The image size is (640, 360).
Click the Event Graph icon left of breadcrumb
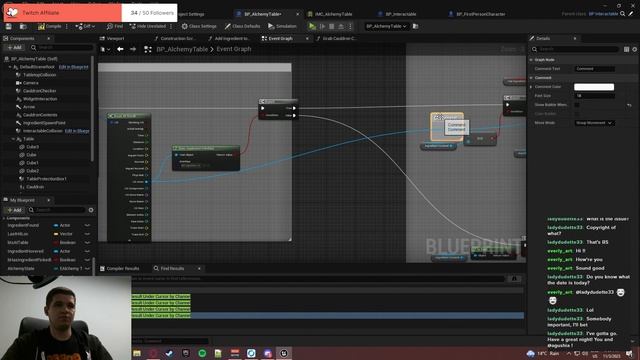point(148,49)
